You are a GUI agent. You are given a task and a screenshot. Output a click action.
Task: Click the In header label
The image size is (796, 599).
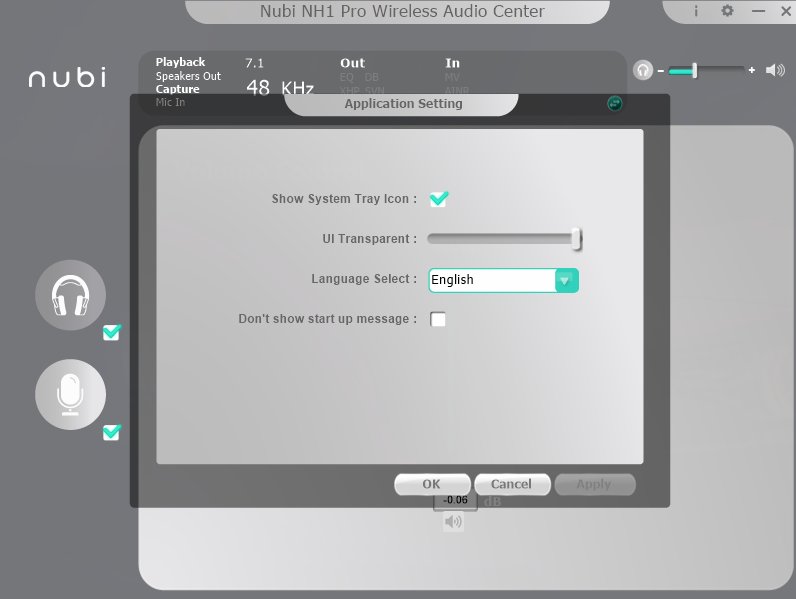[x=452, y=63]
